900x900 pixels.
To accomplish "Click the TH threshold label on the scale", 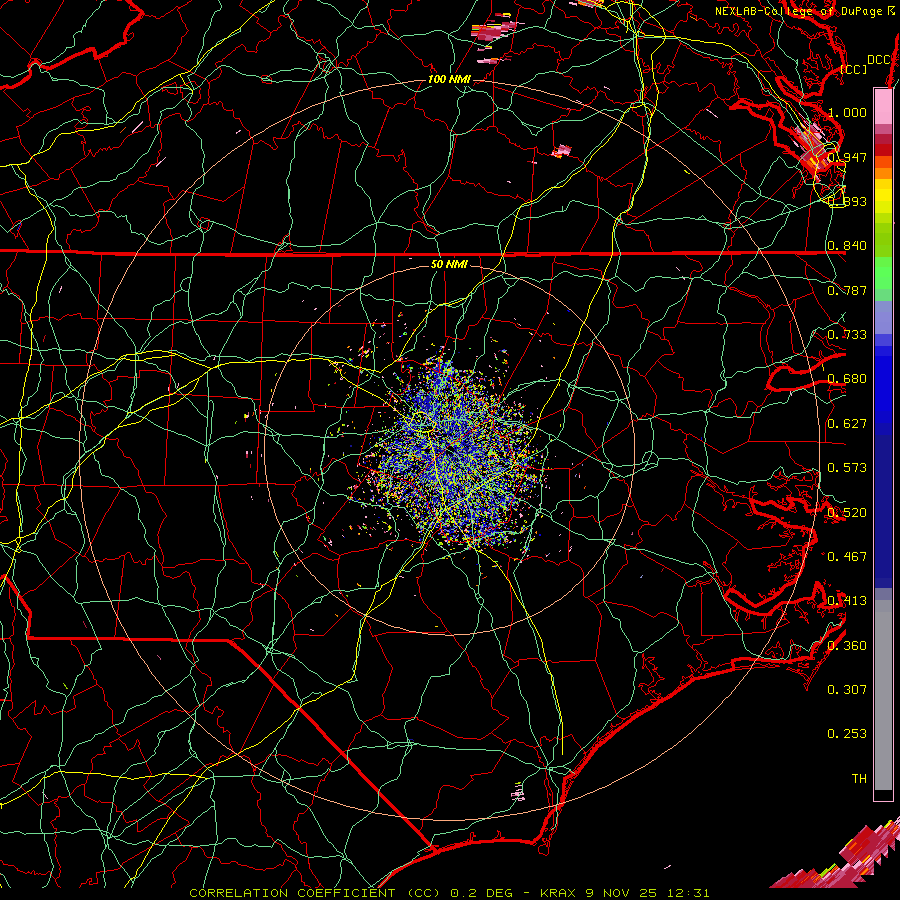I will (x=859, y=779).
